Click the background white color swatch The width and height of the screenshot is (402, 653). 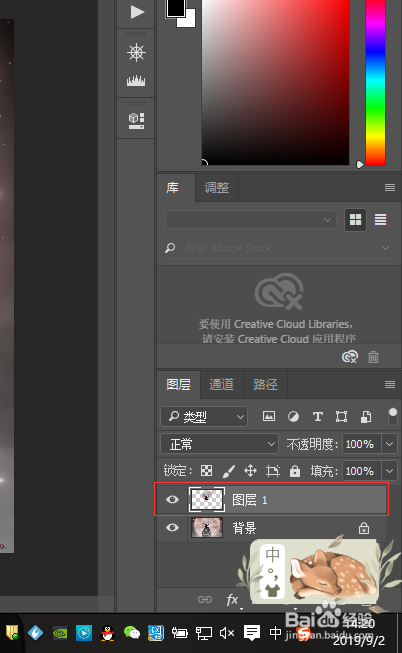click(x=190, y=20)
